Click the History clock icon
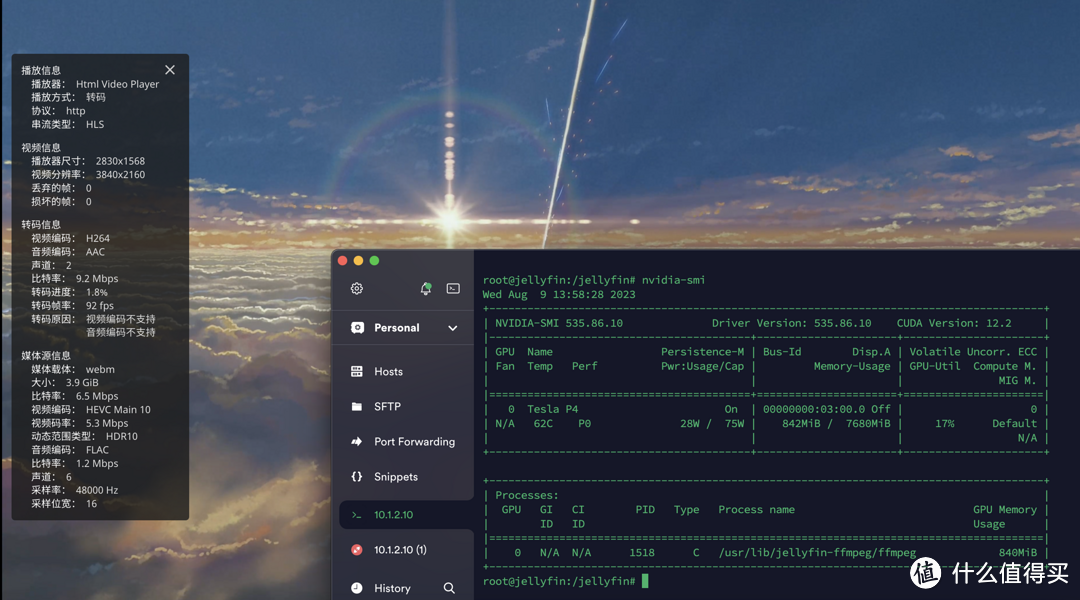Viewport: 1080px width, 600px height. click(357, 588)
